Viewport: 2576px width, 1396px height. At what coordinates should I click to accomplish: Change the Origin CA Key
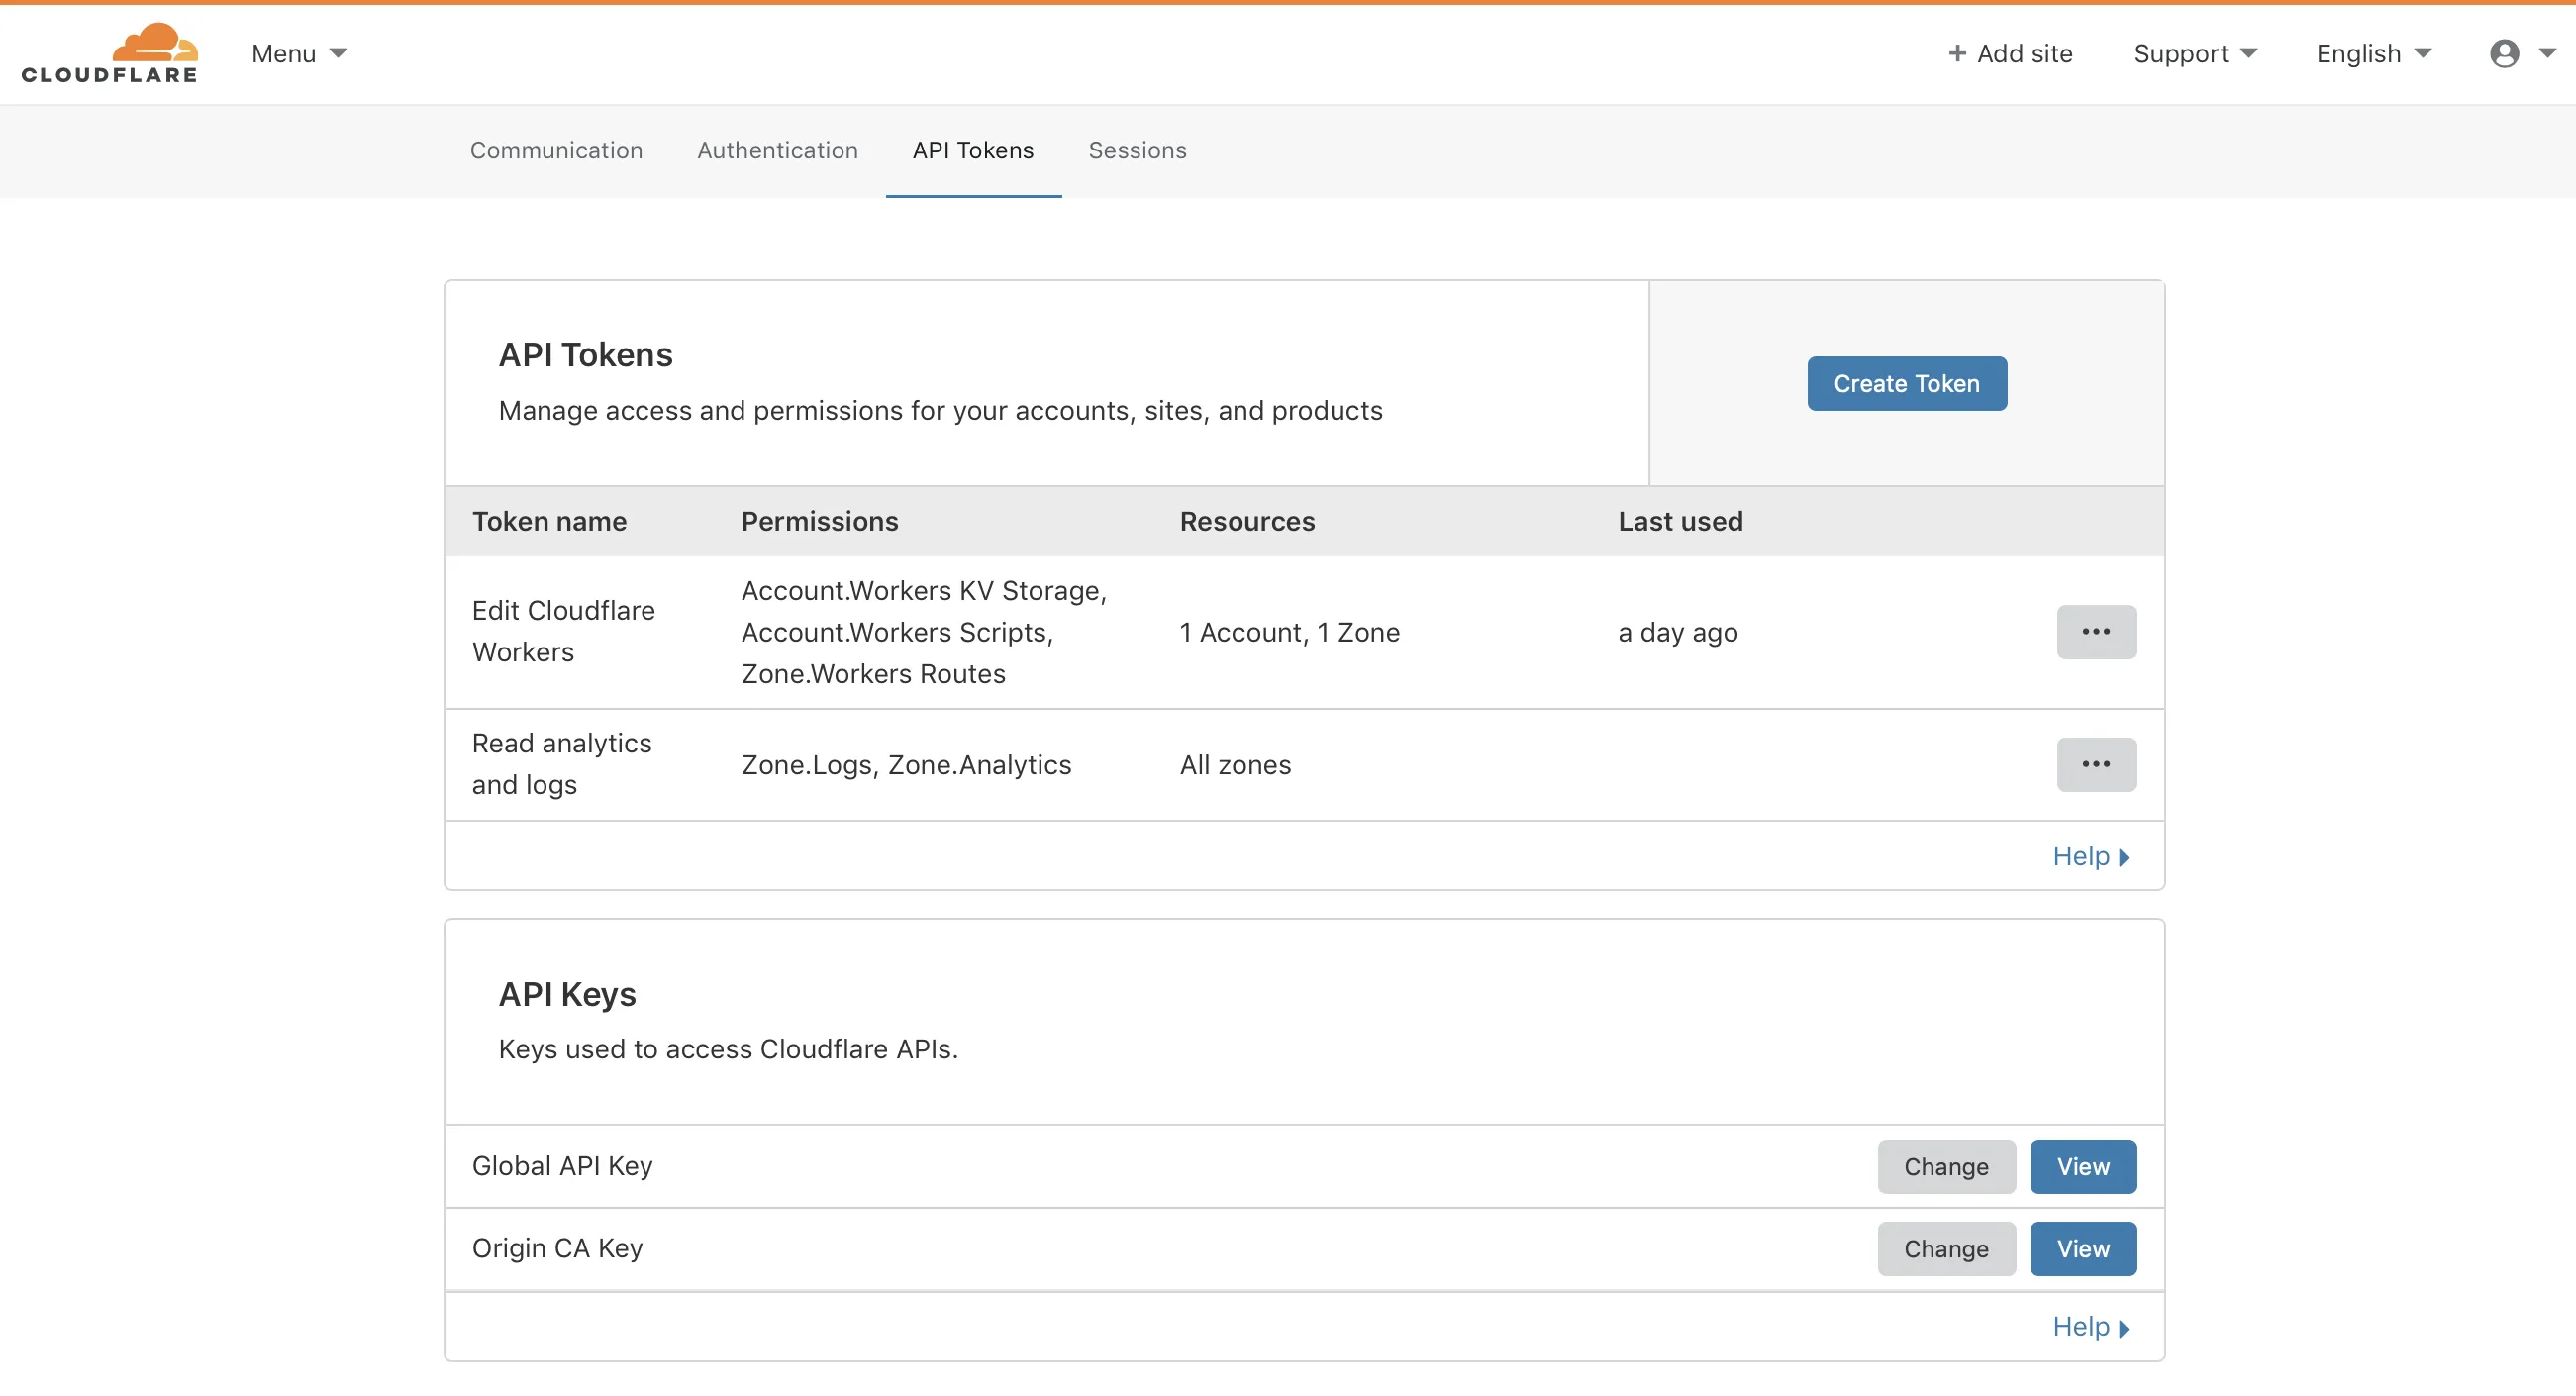pyautogui.click(x=1944, y=1248)
